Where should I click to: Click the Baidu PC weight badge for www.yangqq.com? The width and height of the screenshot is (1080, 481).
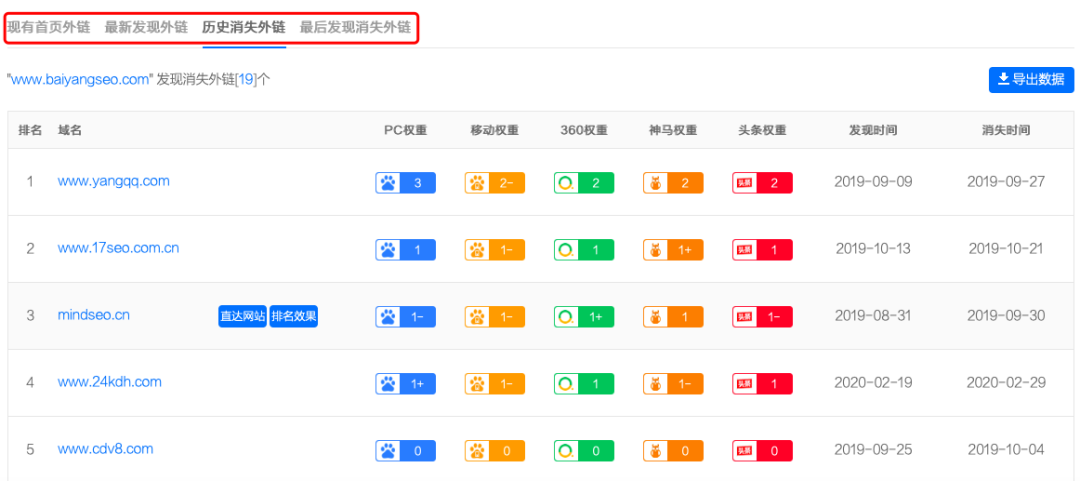406,183
